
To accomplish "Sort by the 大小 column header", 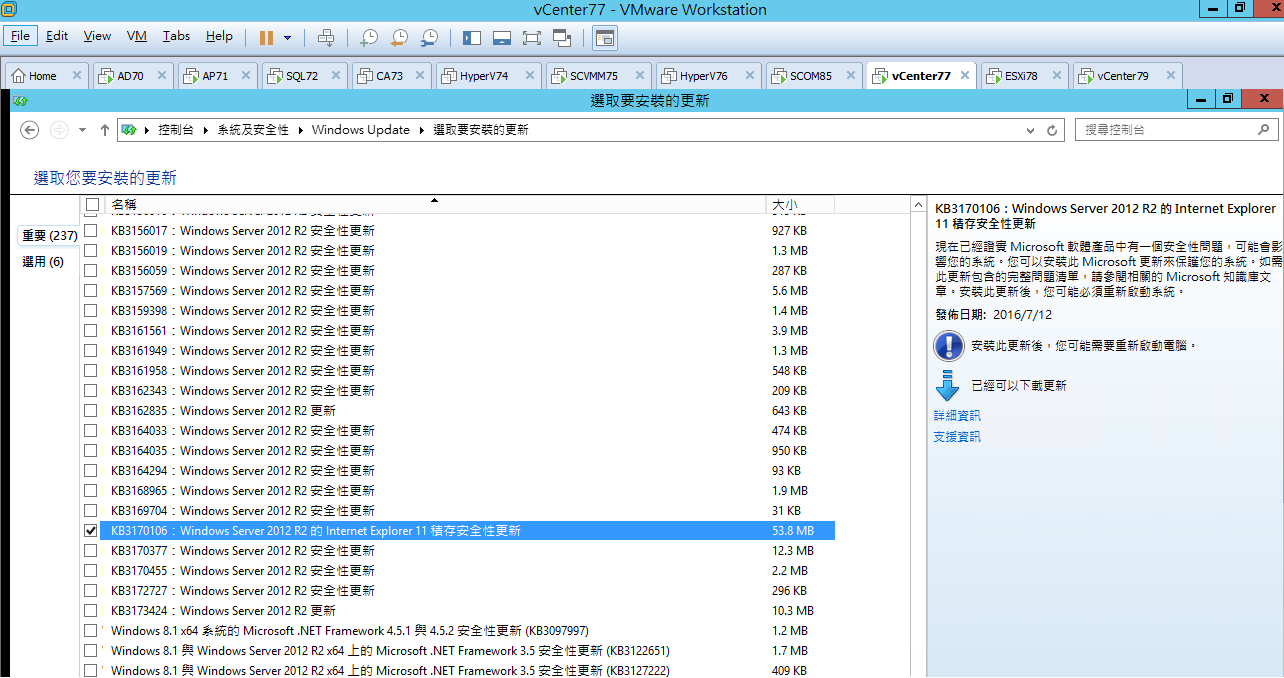I will tap(800, 205).
